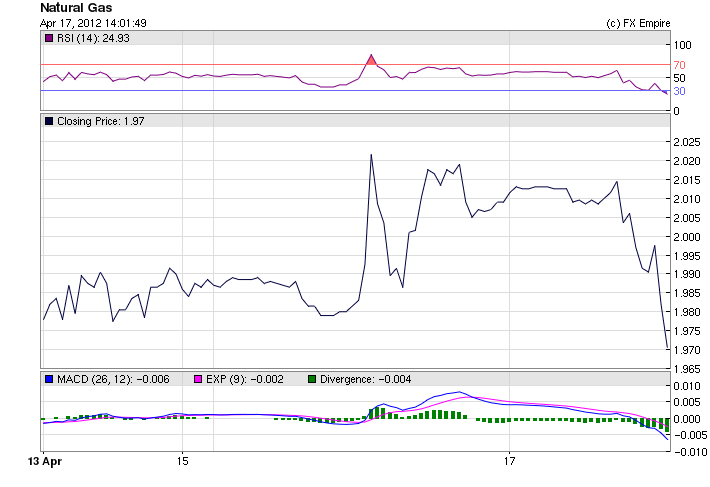Click the "1.965" price axis label

click(687, 369)
